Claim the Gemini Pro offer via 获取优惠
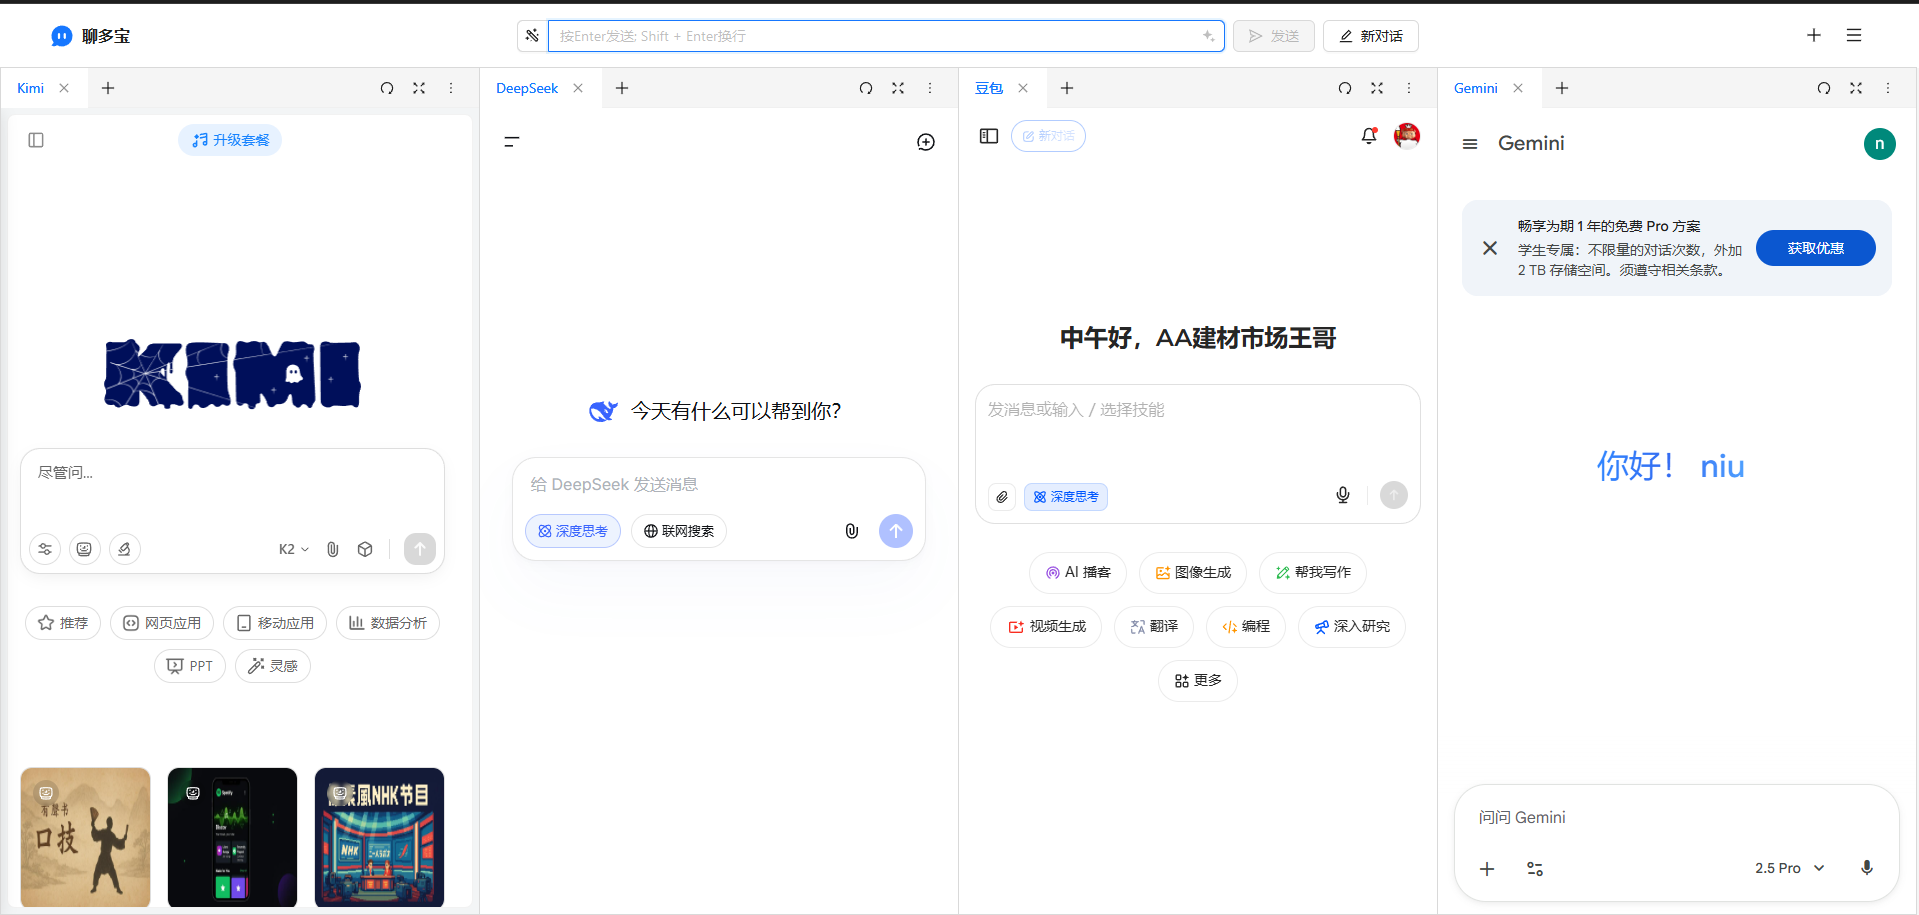 [1815, 248]
